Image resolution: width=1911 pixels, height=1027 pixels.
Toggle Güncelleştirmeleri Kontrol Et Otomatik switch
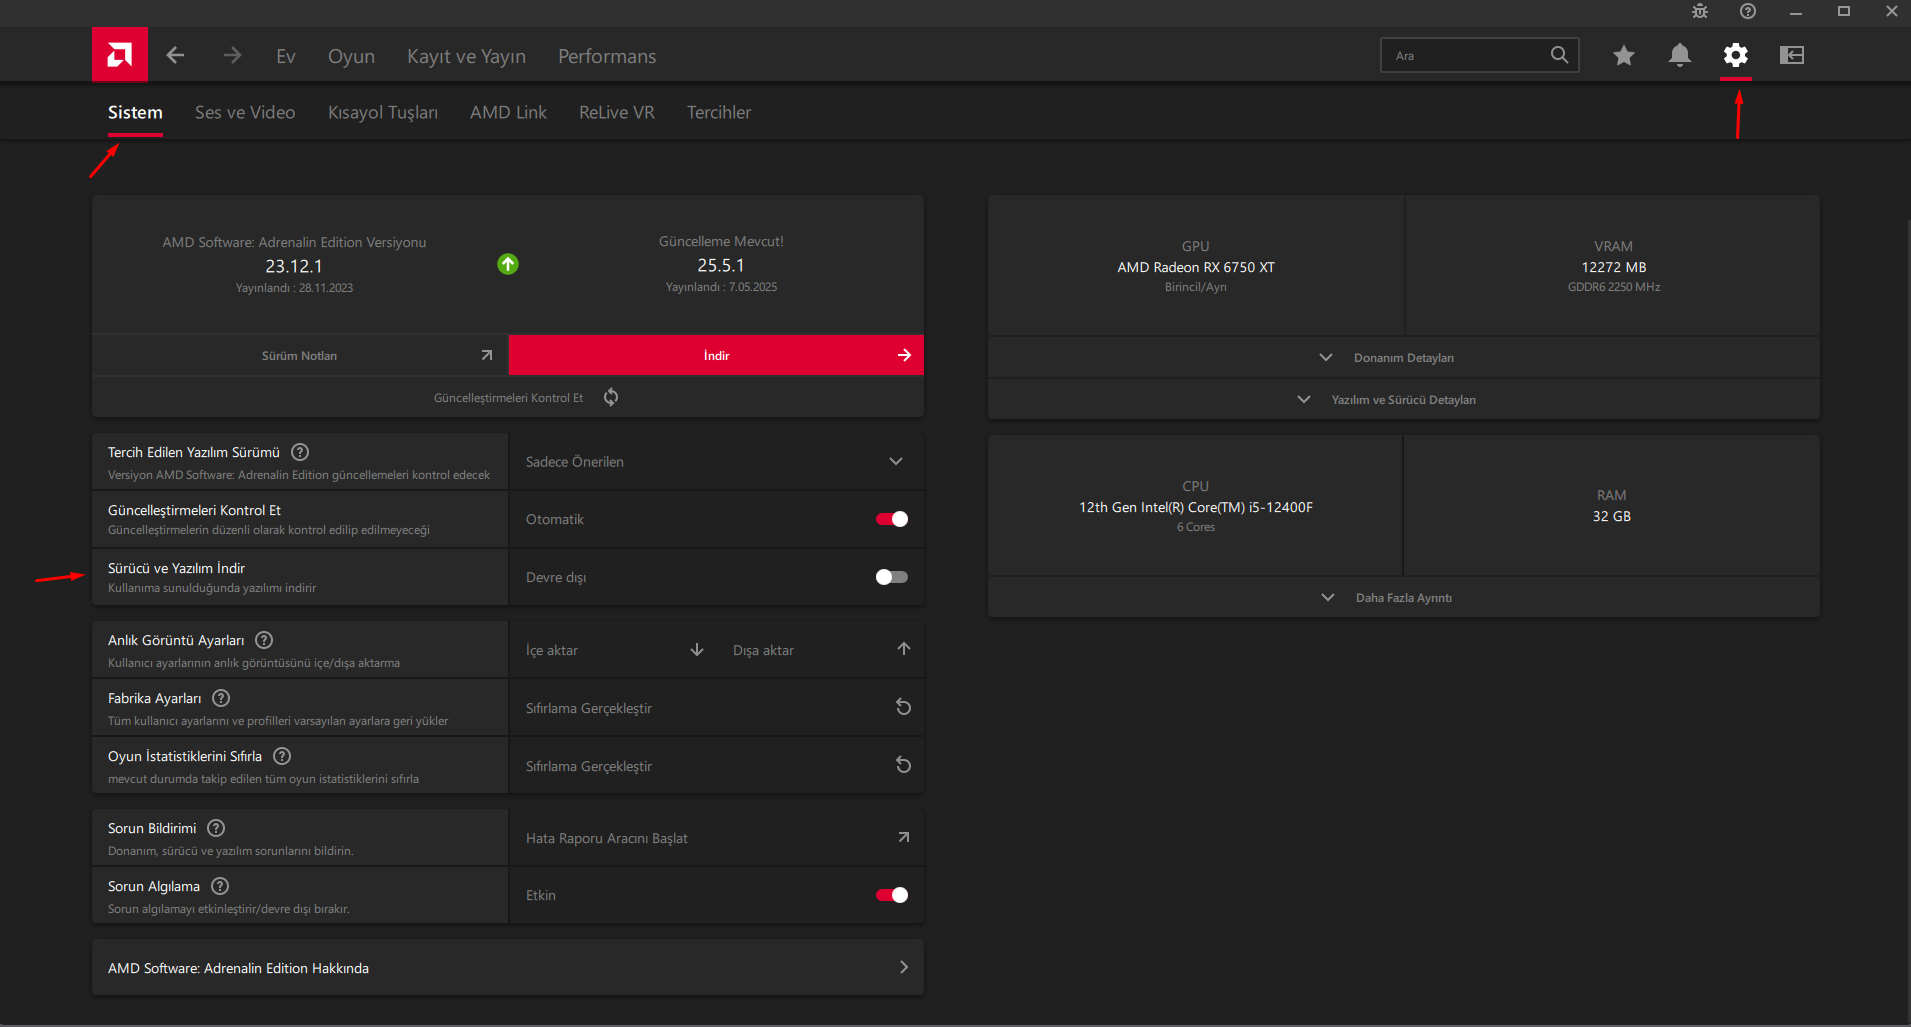click(x=892, y=519)
